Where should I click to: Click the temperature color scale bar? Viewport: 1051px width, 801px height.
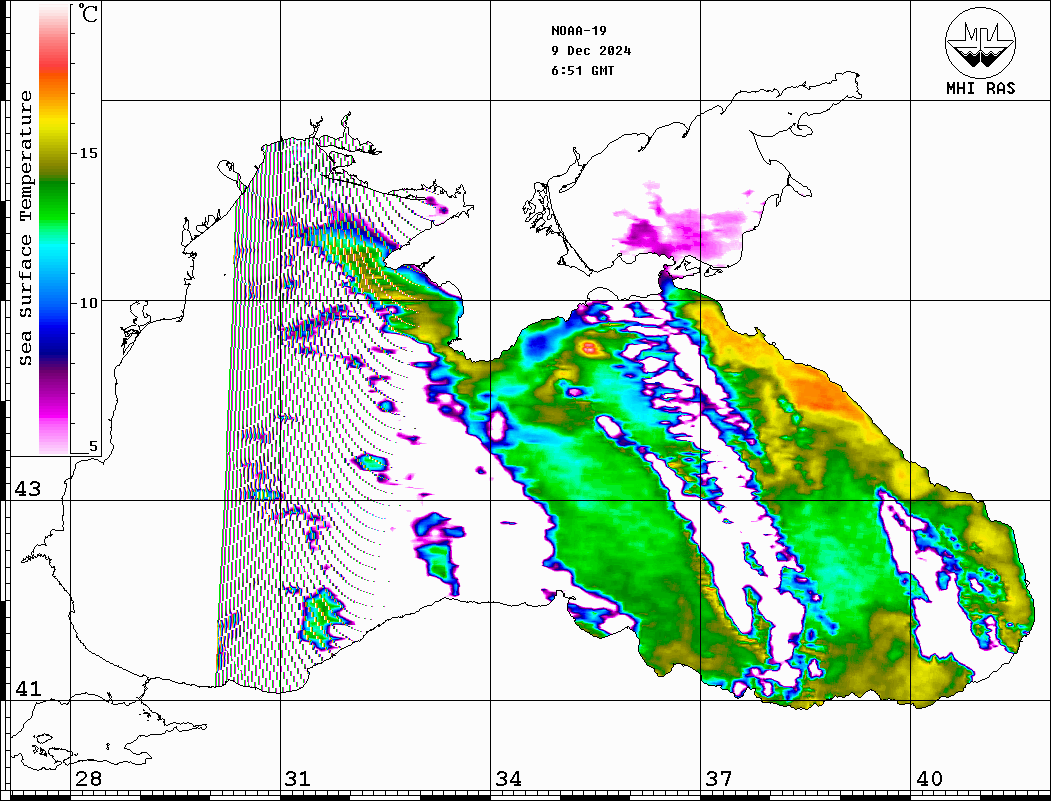coord(54,229)
